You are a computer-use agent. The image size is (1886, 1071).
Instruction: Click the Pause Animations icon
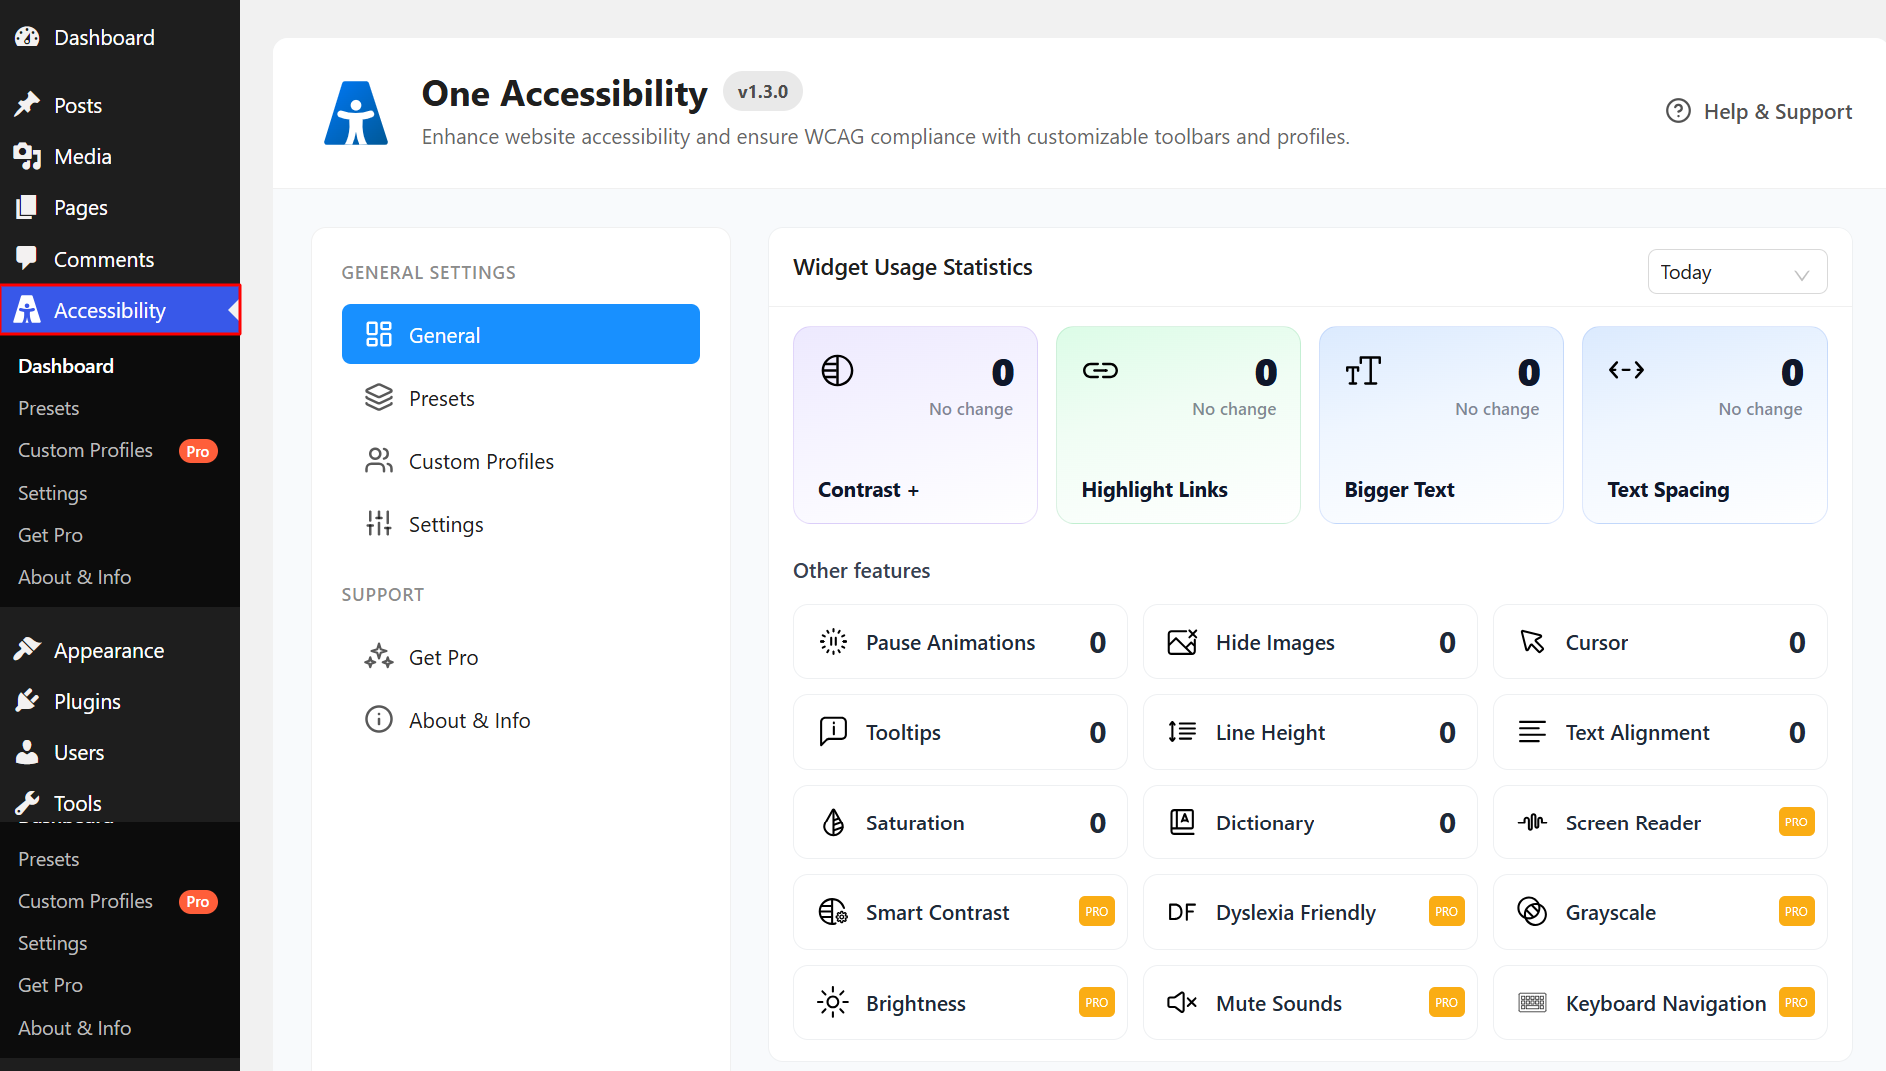click(833, 642)
